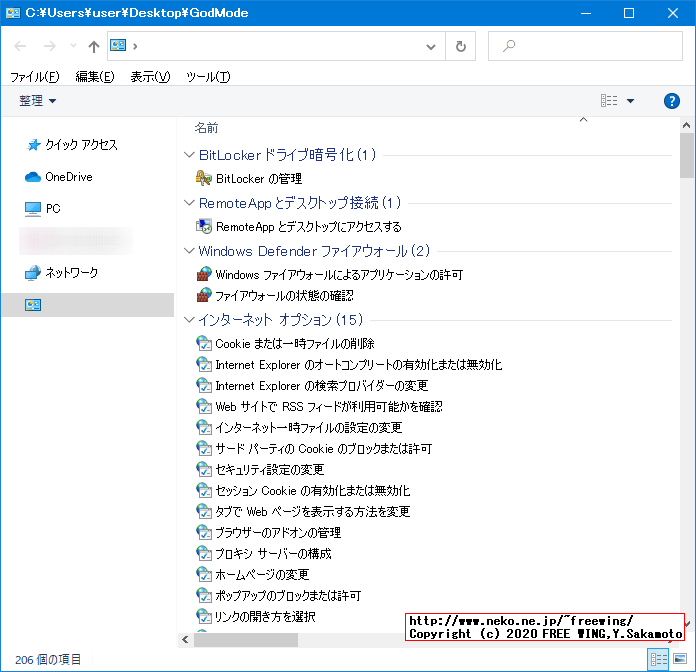Viewport: 696px width, 672px height.
Task: Click the vertical scrollbar up arrow
Action: (686, 125)
